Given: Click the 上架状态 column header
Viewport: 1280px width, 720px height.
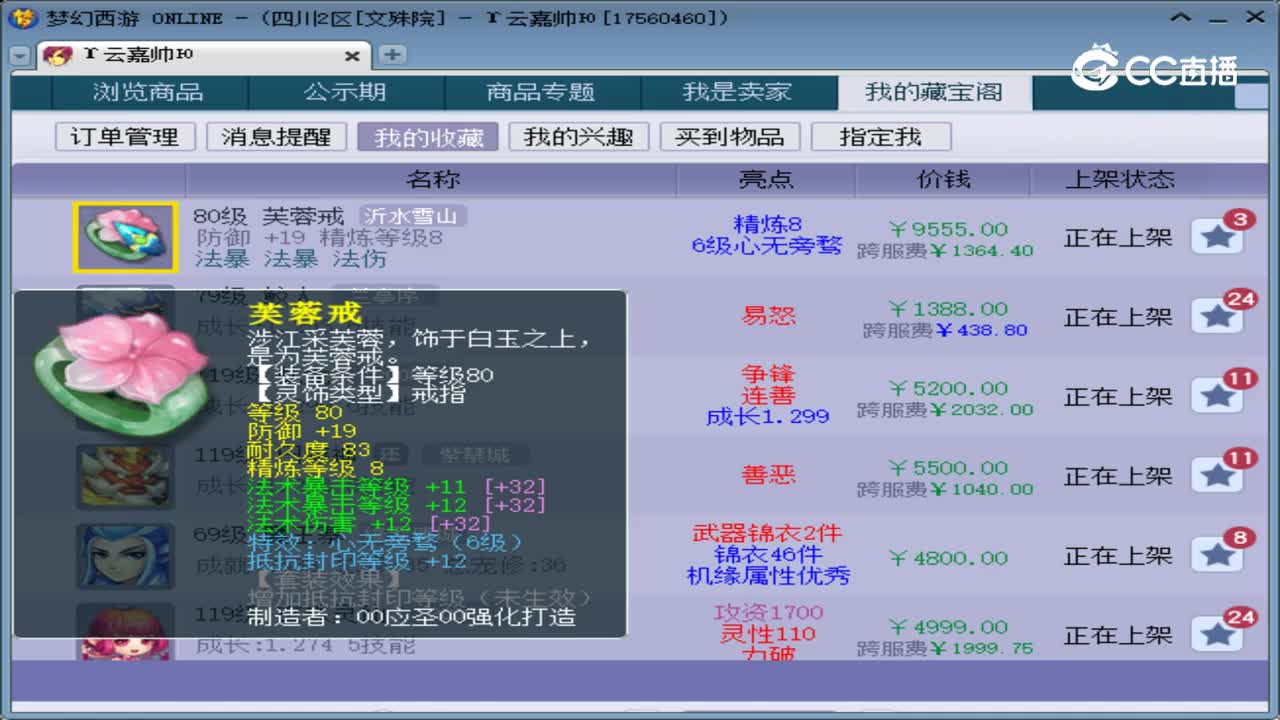Looking at the screenshot, I should tap(1120, 179).
